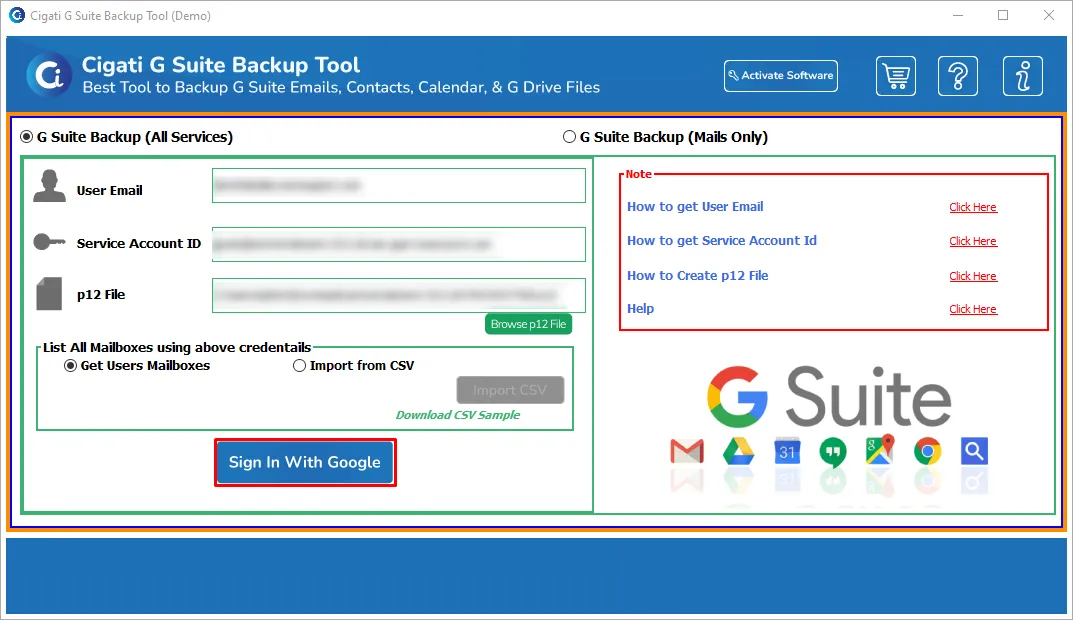
Task: Choose Import from CSV radio button
Action: [299, 366]
